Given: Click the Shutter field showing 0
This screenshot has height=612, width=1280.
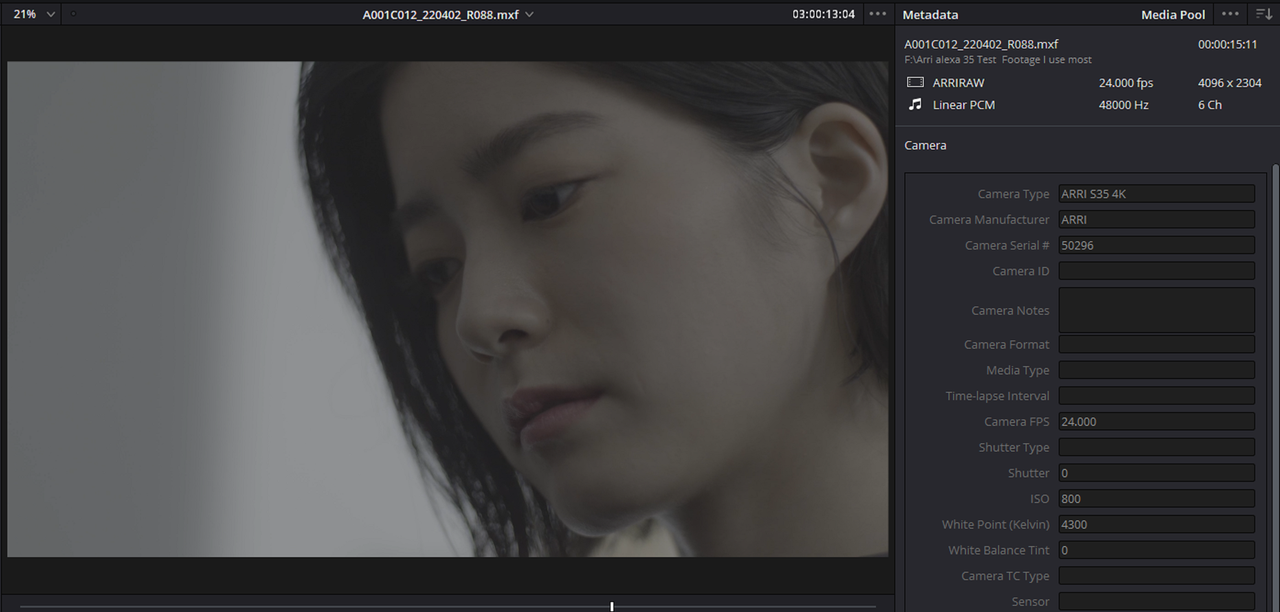Looking at the screenshot, I should pyautogui.click(x=1156, y=473).
